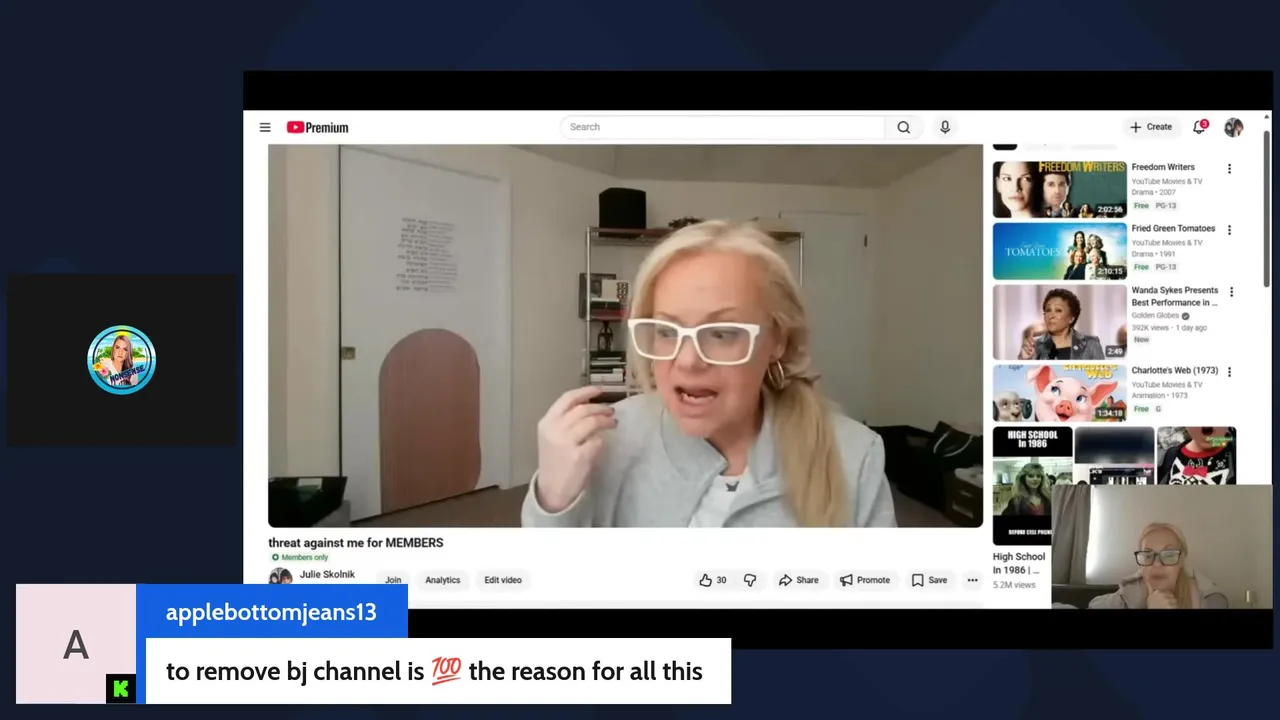The image size is (1280, 720).
Task: Click the 'Members only' badge
Action: tap(300, 557)
